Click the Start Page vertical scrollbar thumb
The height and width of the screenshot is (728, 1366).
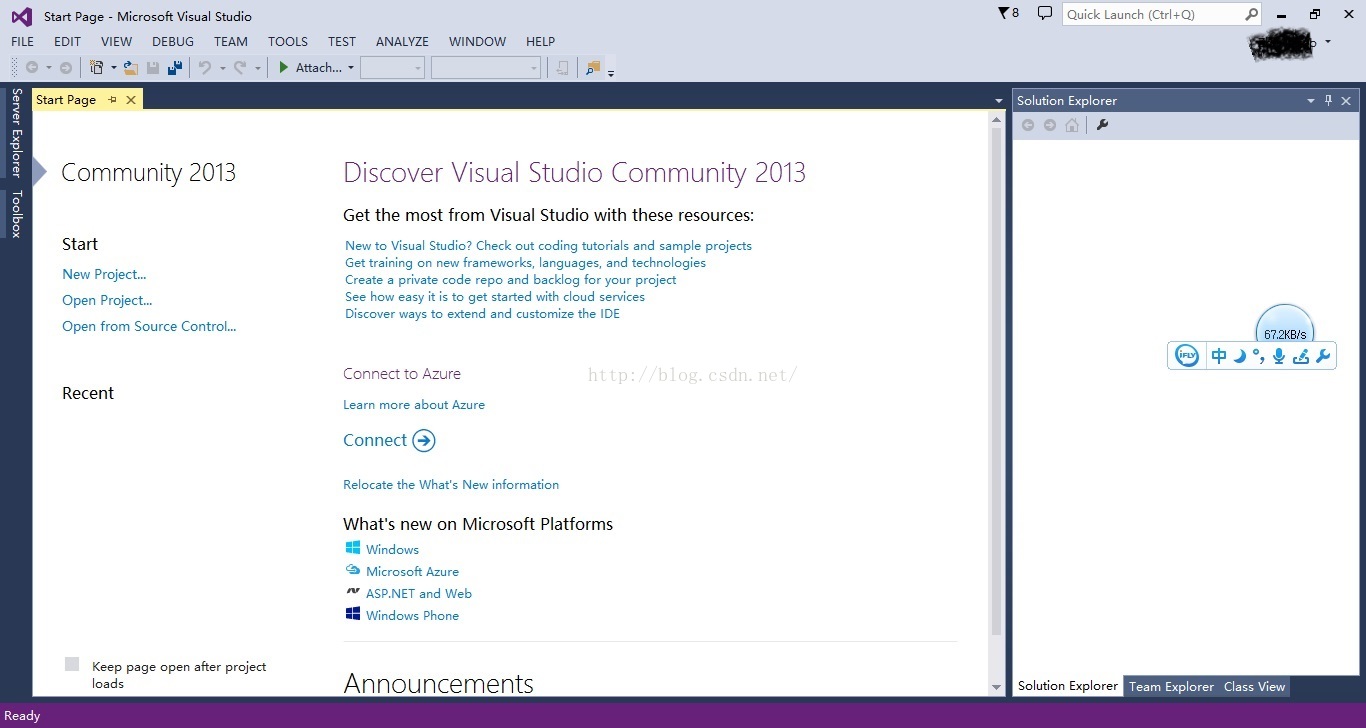(996, 381)
